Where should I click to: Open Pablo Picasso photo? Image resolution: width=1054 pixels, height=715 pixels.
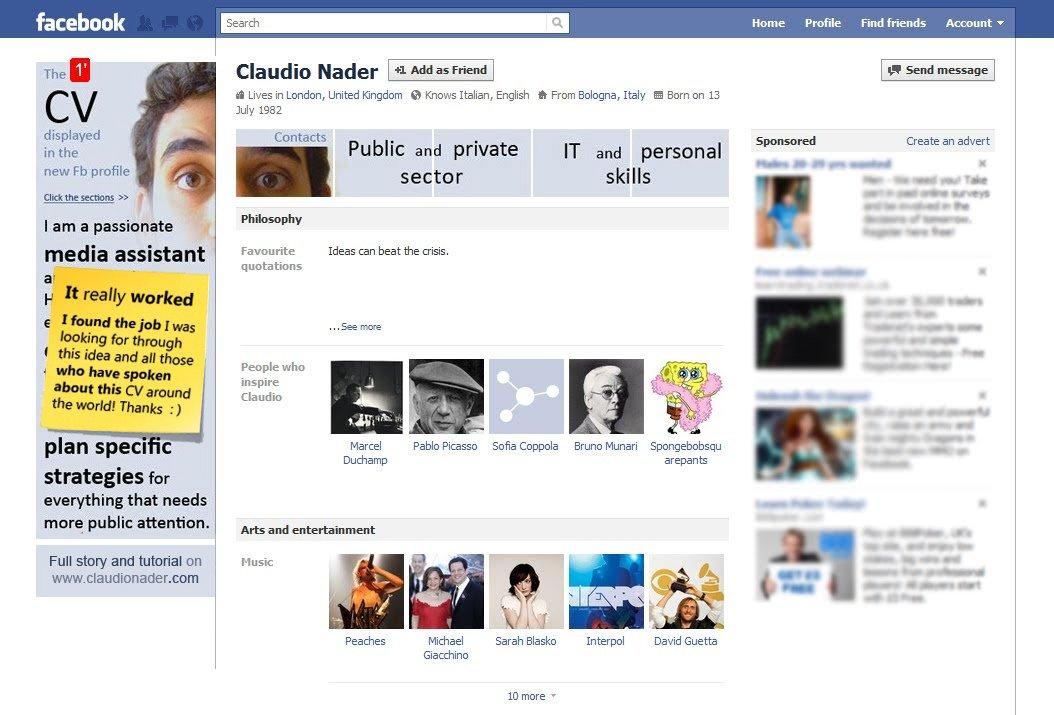446,396
